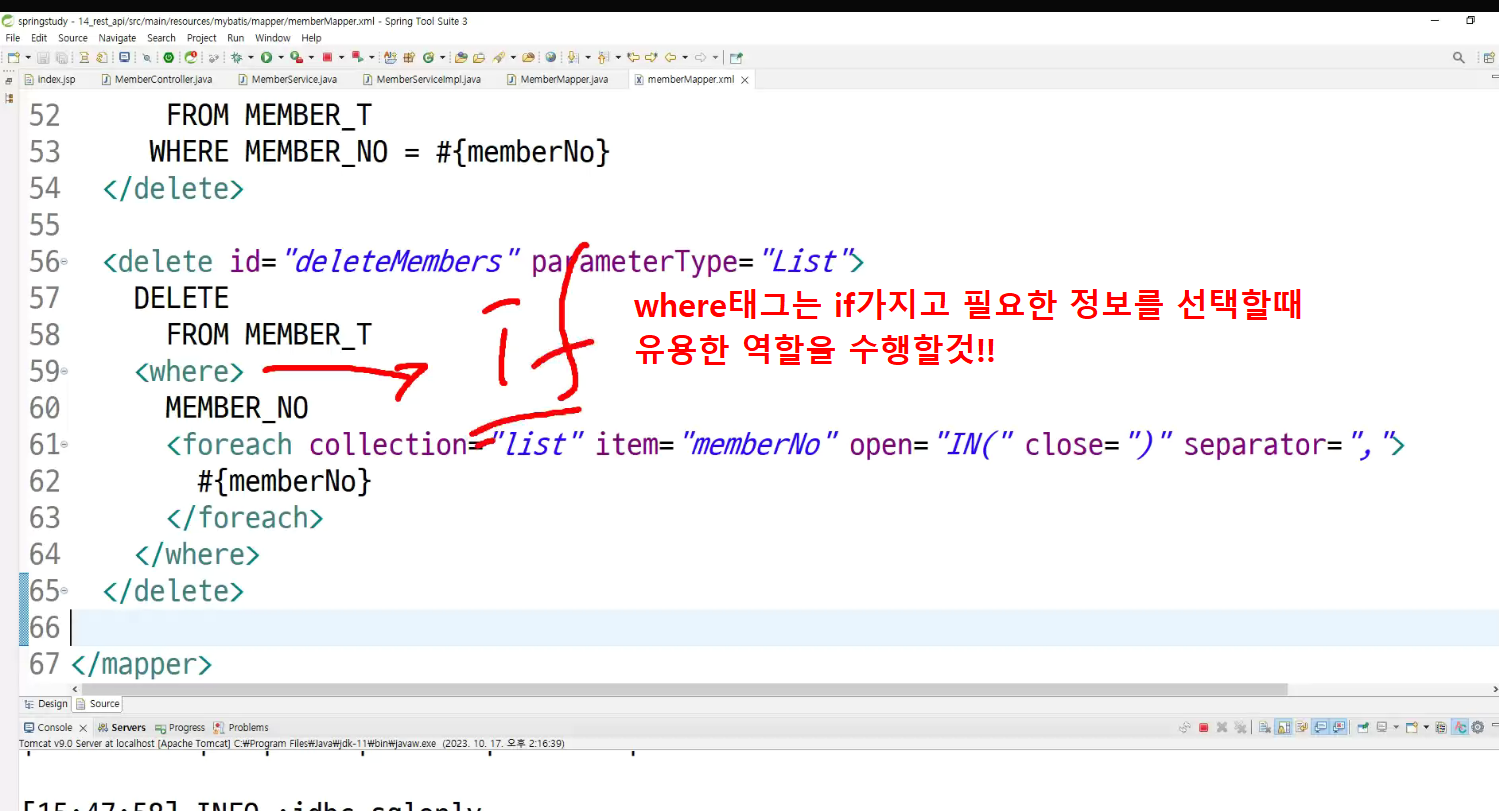Click the console settings gear icon
This screenshot has height=811, width=1499.
pyautogui.click(x=1477, y=728)
